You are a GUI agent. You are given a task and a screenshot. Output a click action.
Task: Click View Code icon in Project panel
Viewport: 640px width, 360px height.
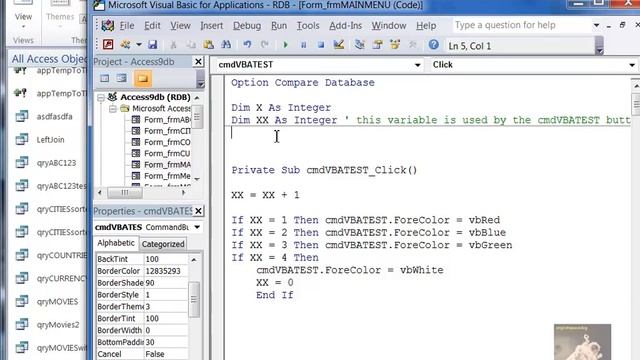tap(105, 78)
